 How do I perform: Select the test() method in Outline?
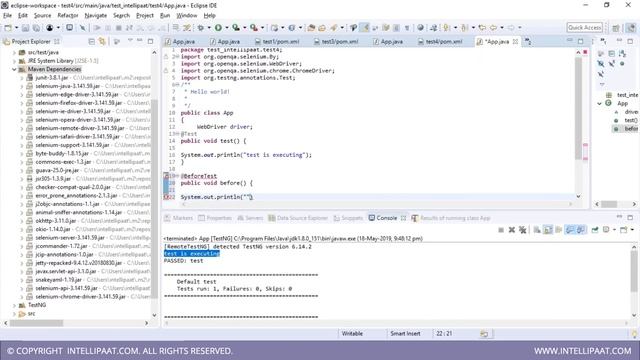pos(630,120)
